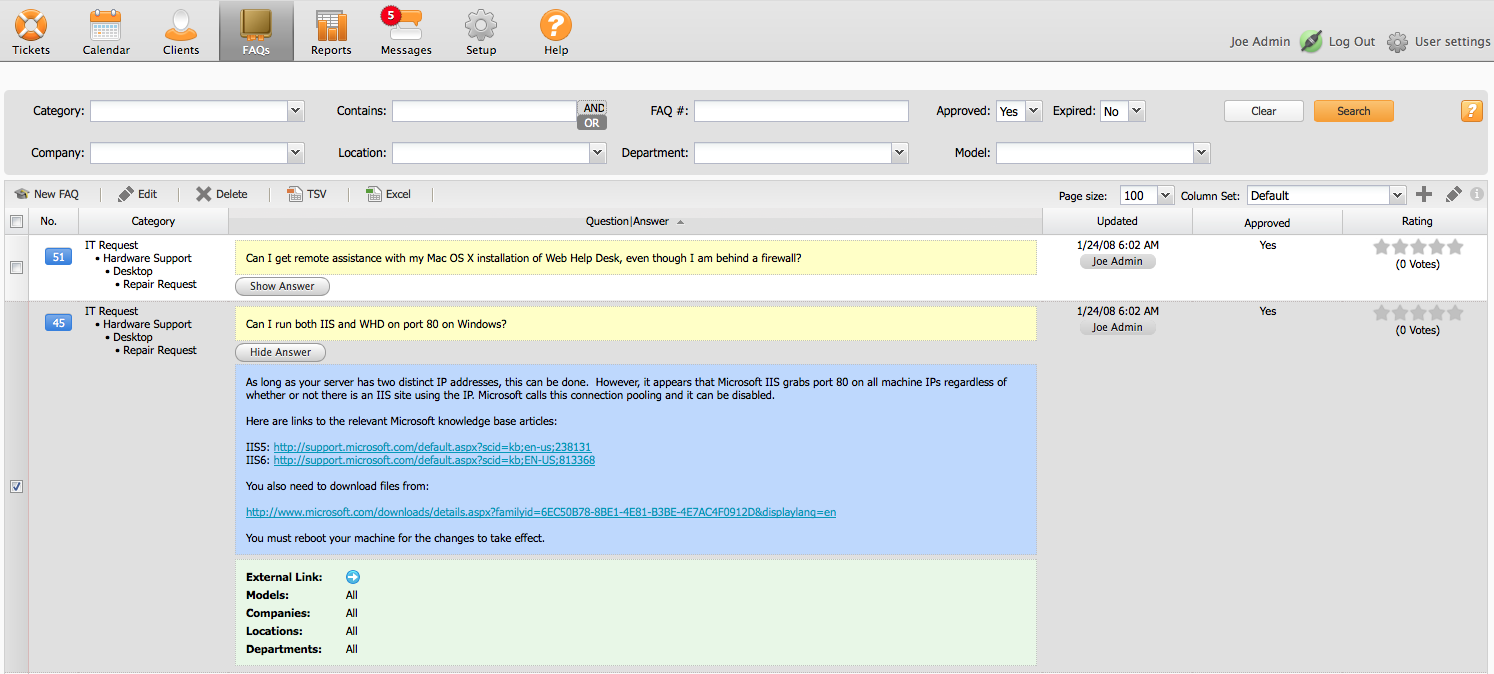Viewport: 1494px width, 674px height.
Task: Open the Reports module
Action: point(331,32)
